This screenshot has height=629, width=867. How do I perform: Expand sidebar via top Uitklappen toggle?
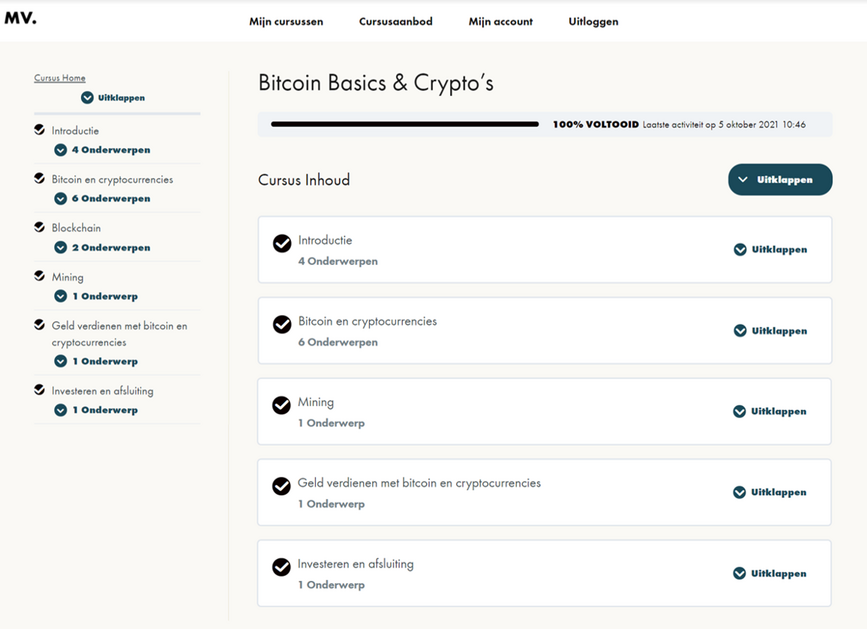point(113,98)
